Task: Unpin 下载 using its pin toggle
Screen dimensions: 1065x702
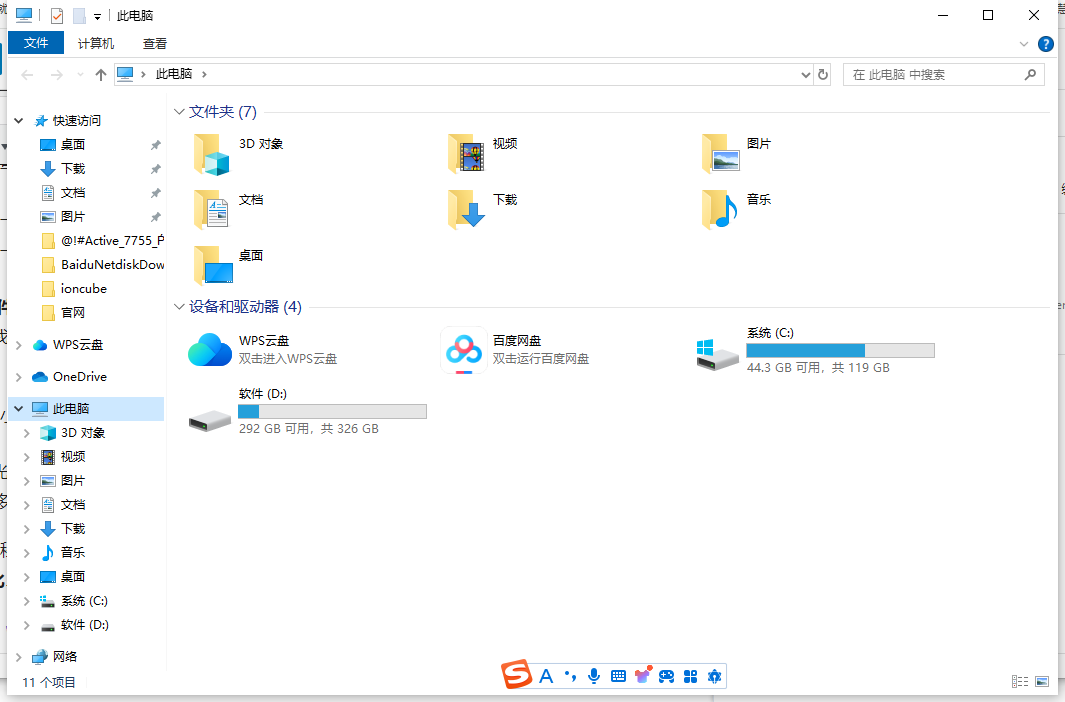Action: (155, 168)
